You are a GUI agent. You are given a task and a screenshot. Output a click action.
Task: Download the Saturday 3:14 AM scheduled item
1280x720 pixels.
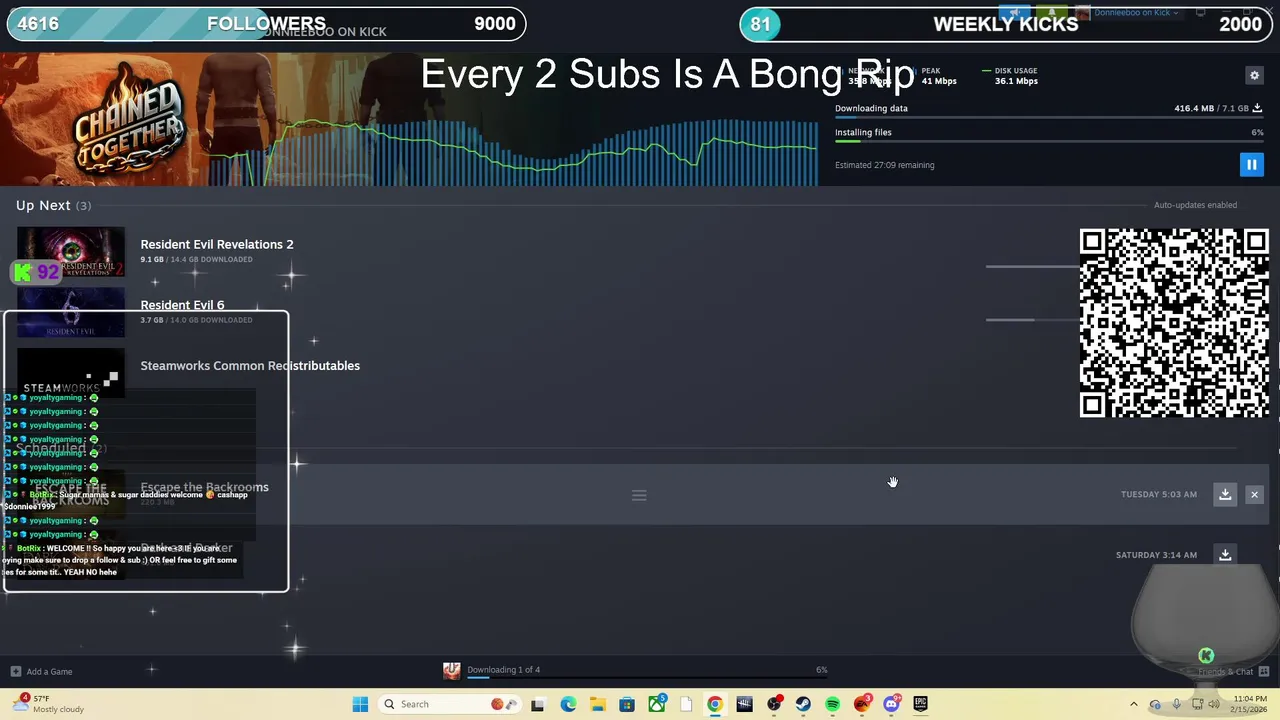(x=1225, y=555)
